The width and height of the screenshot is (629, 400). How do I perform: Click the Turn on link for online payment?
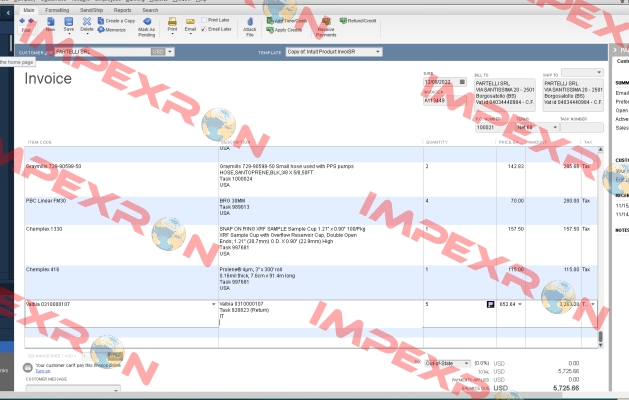43,371
